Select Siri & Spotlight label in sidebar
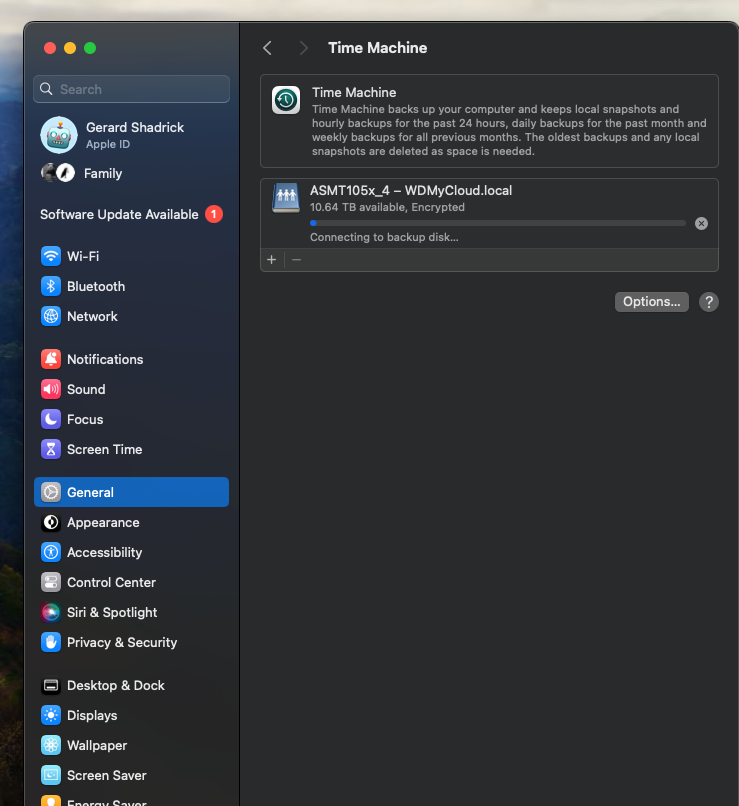 [112, 612]
